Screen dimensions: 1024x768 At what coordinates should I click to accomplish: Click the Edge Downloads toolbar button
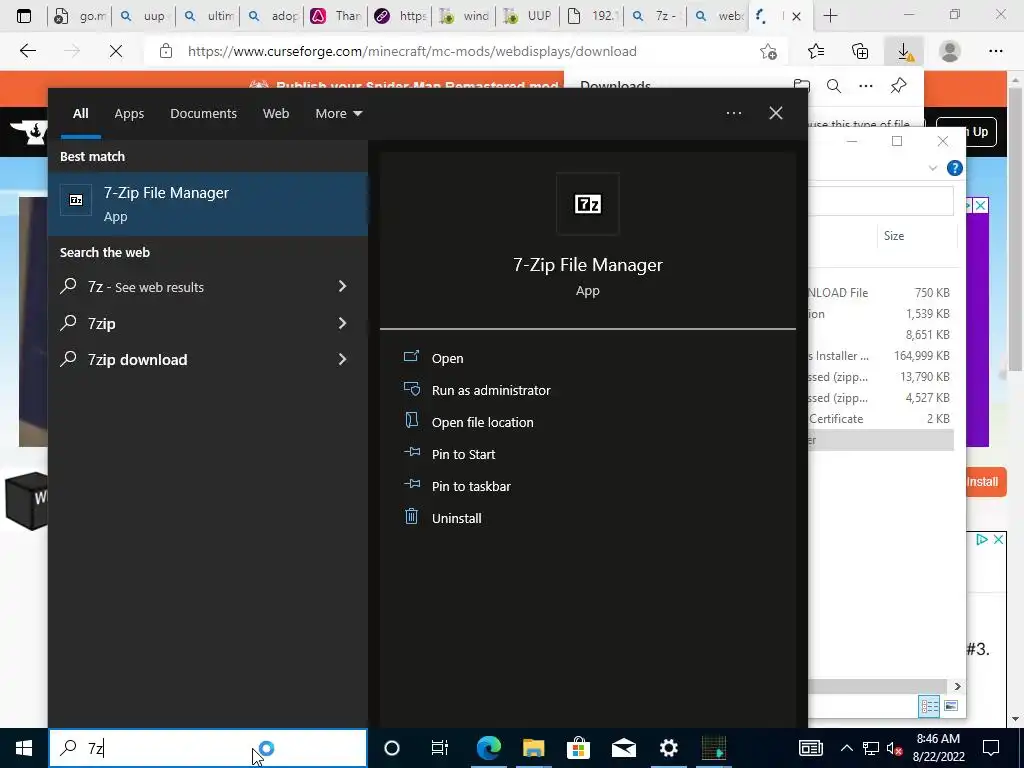click(904, 51)
